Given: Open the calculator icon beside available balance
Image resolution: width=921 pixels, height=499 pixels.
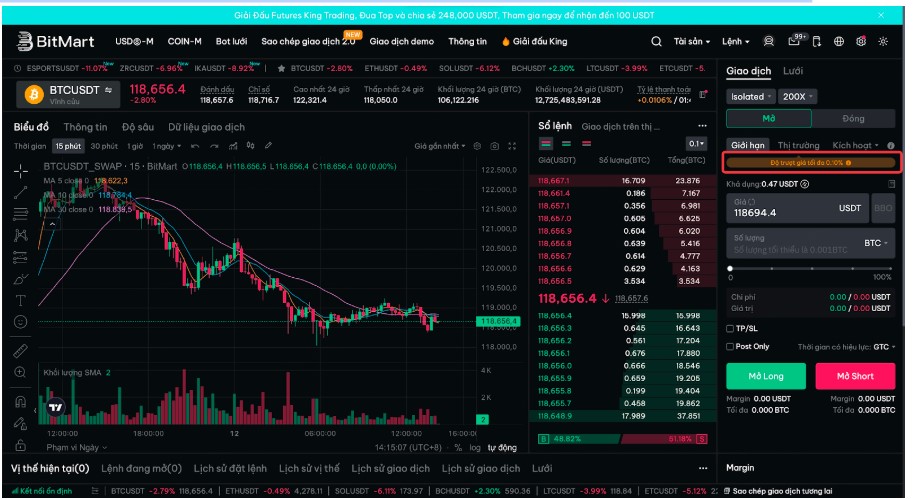Looking at the screenshot, I should (891, 184).
